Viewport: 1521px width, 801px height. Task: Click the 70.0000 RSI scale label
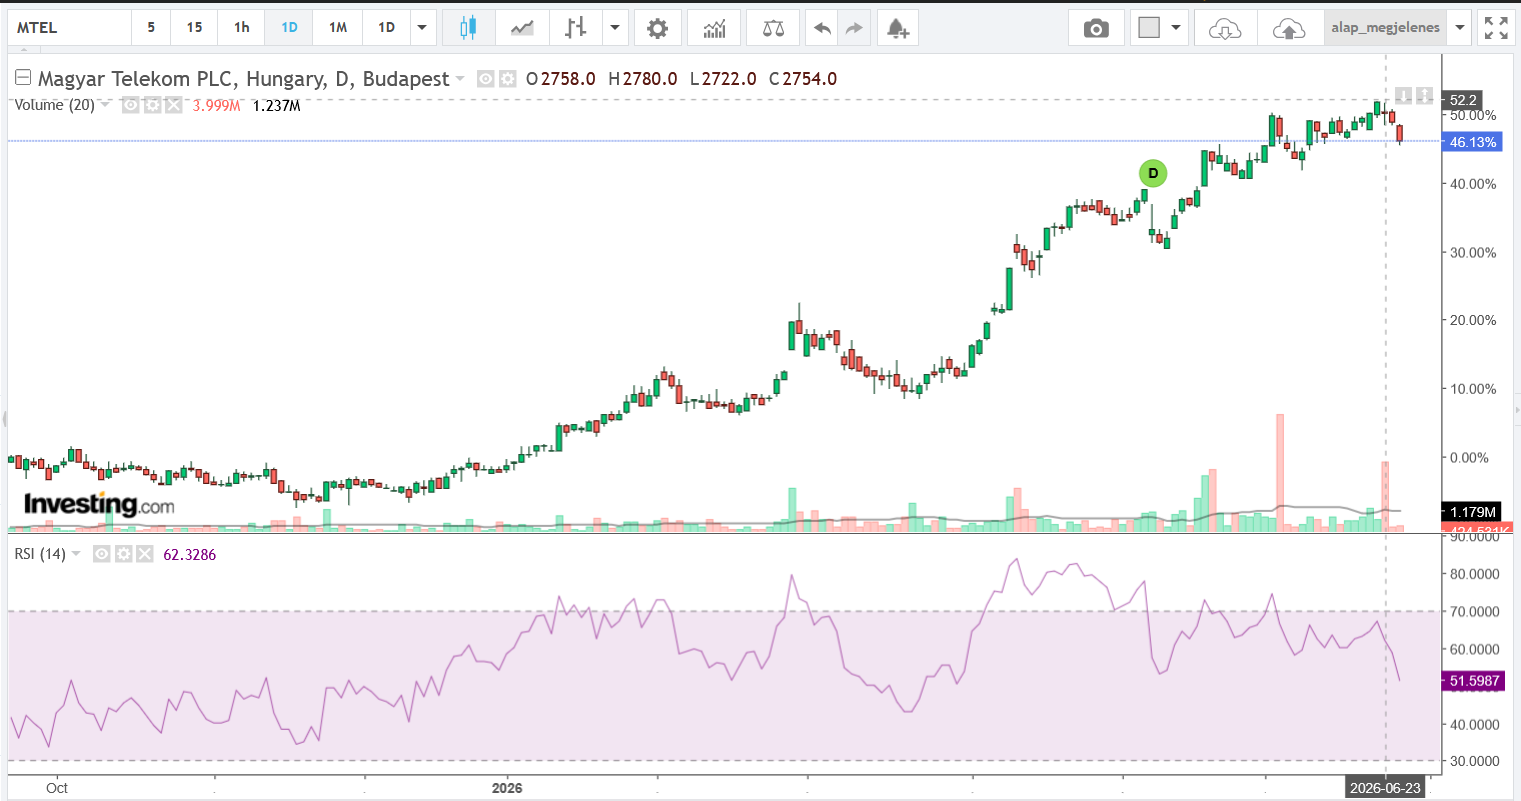point(1475,612)
